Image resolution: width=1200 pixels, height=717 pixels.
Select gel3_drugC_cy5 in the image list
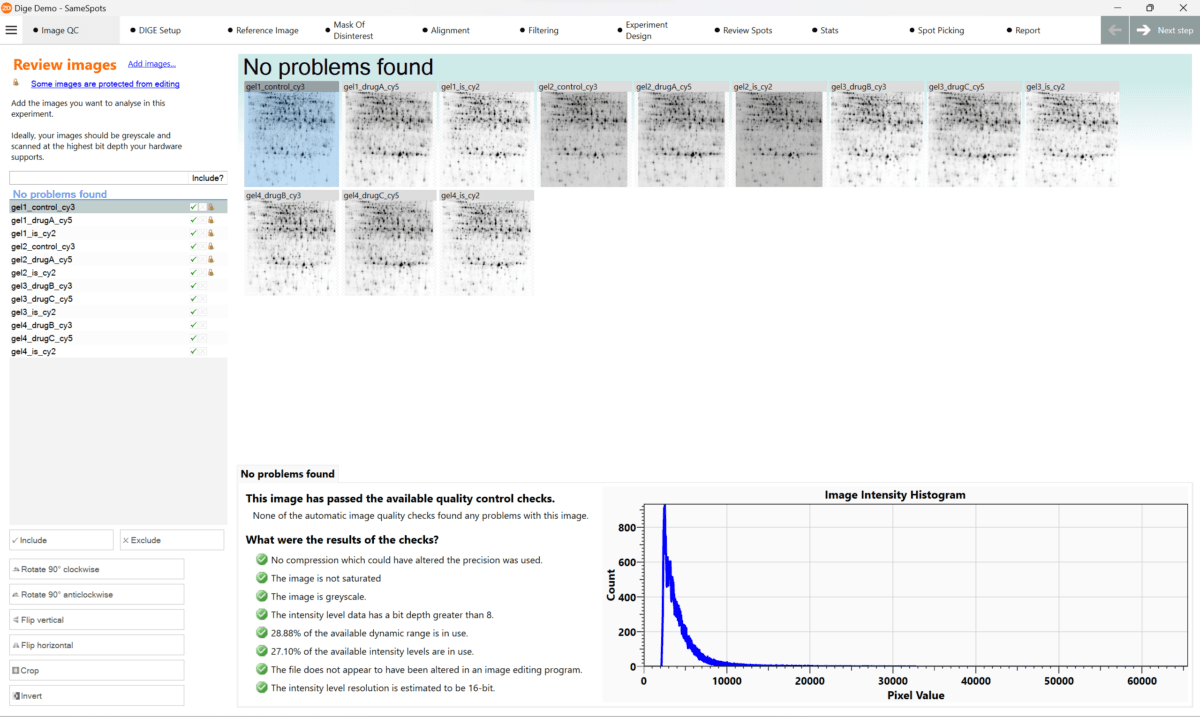(42, 299)
